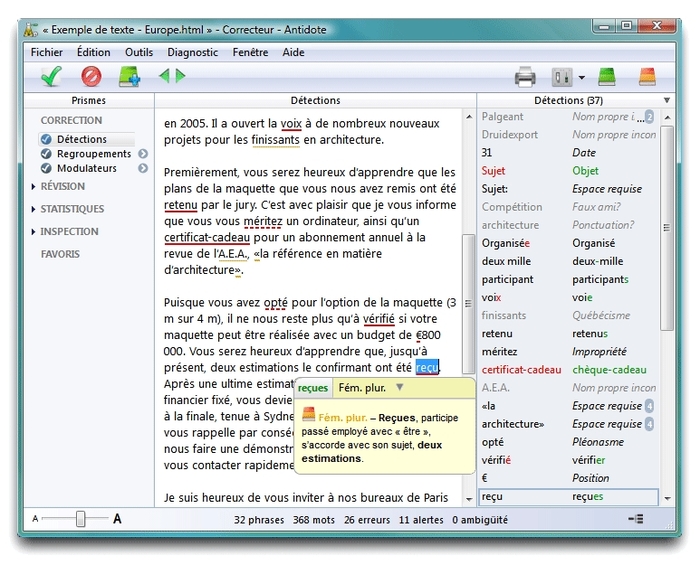Click the add to dictionary book icon
Screen dimensions: 700x565
tap(129, 76)
